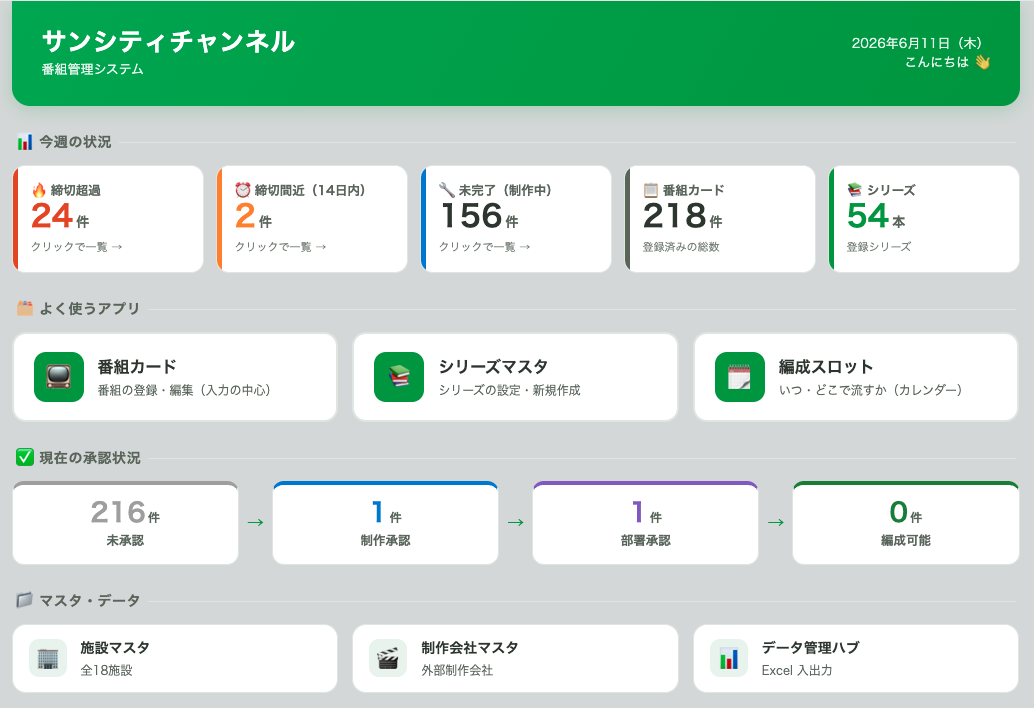Click the folder icon next to マスタ・データ
1034x708 pixels.
[25, 600]
